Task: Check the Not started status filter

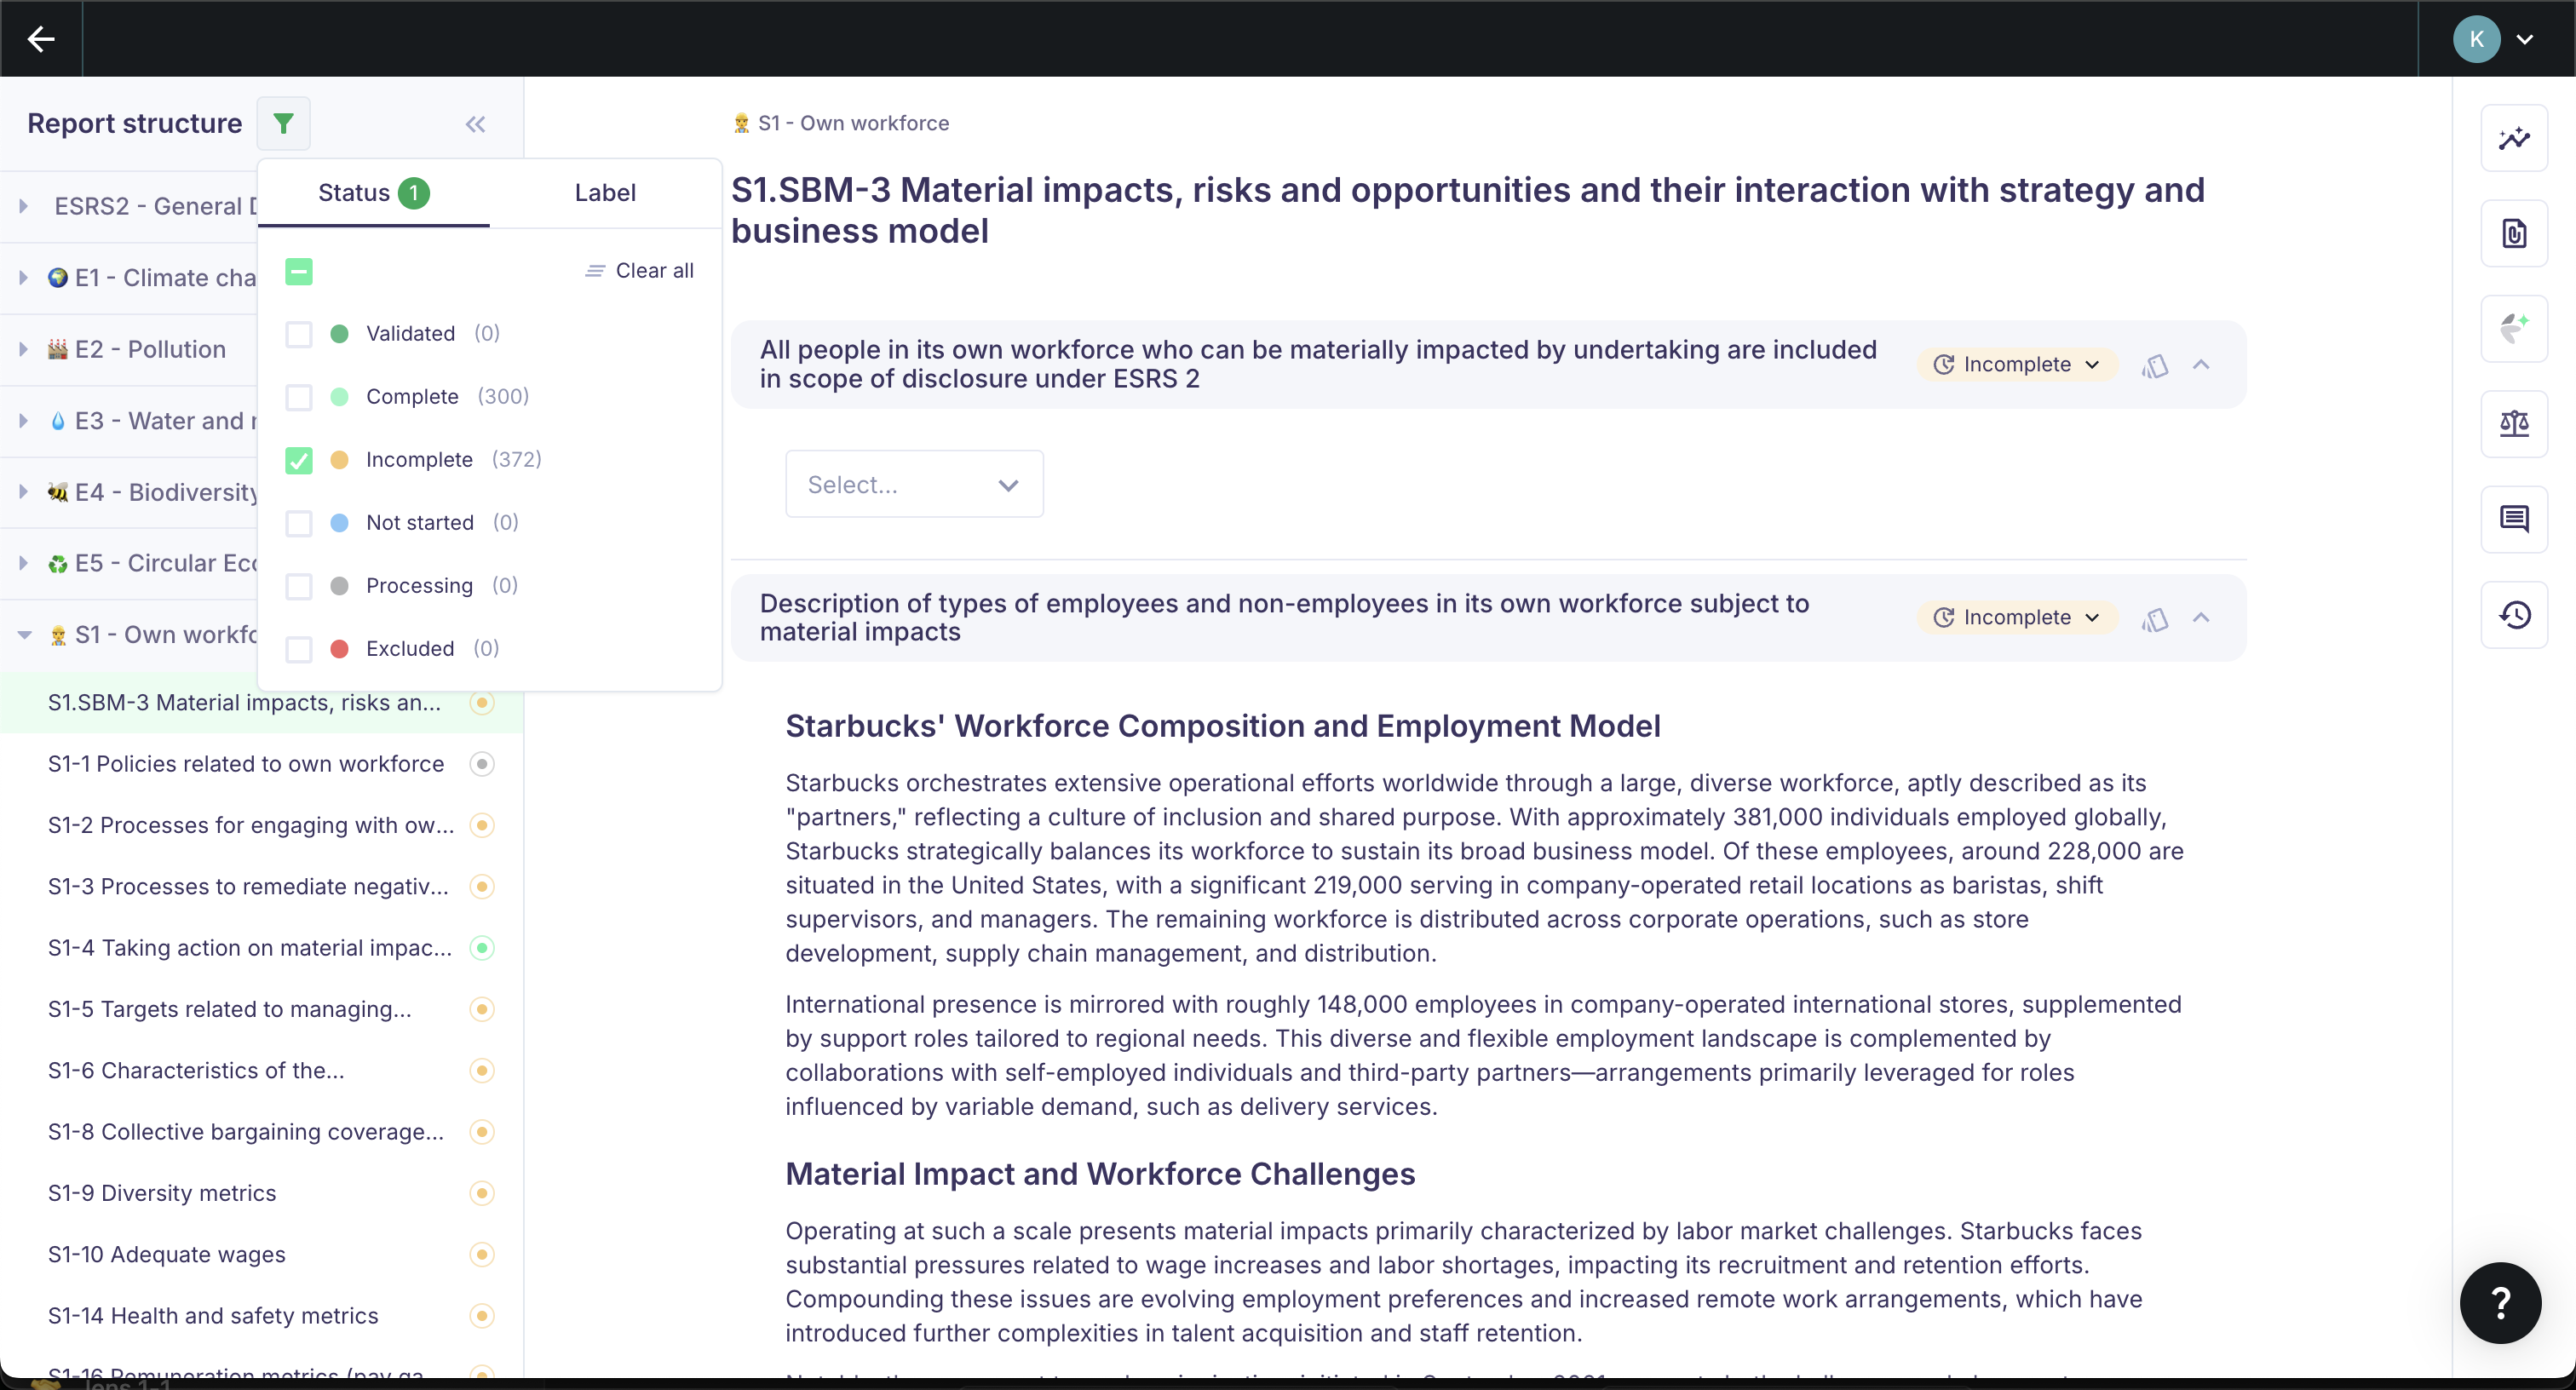Action: pyautogui.click(x=299, y=523)
